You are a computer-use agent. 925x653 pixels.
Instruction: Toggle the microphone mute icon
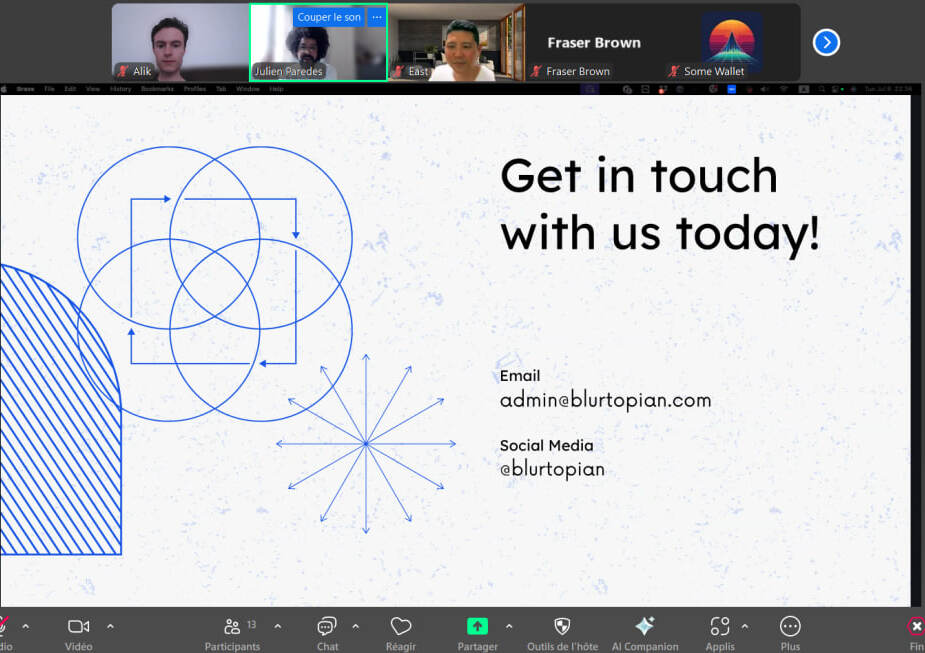click(x=4, y=626)
